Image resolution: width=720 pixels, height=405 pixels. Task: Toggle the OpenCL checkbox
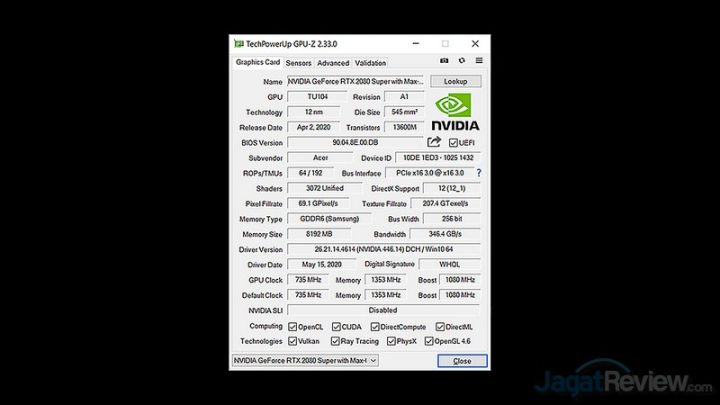[x=292, y=327]
